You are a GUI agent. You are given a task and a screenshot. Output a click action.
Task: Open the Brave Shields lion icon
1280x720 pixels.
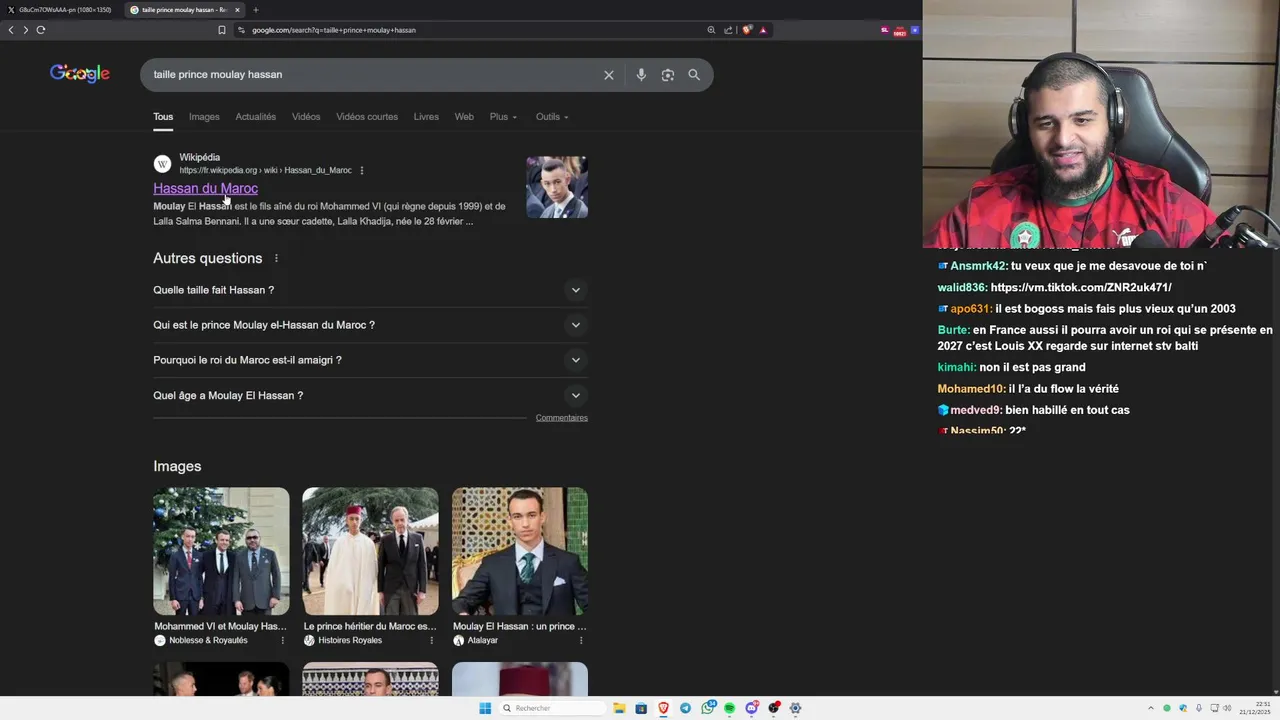pos(747,30)
